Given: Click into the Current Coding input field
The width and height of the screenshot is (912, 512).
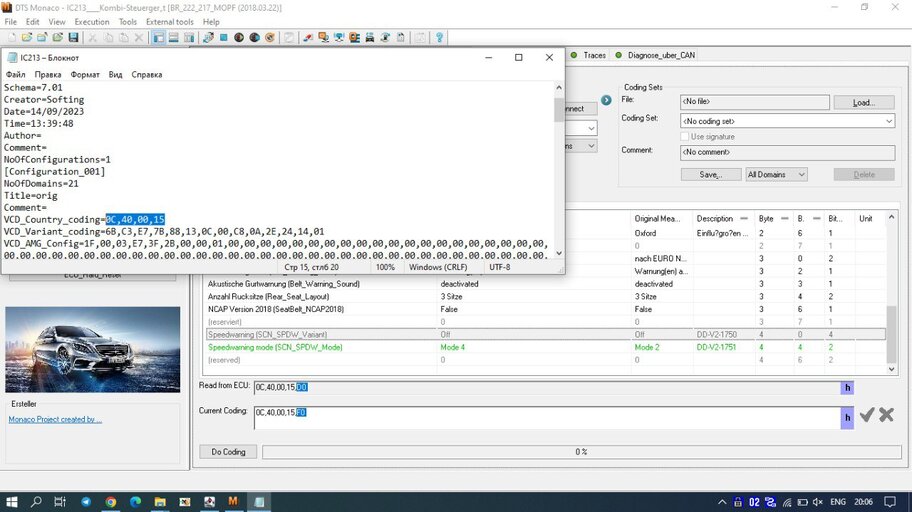Looking at the screenshot, I should pyautogui.click(x=547, y=418).
